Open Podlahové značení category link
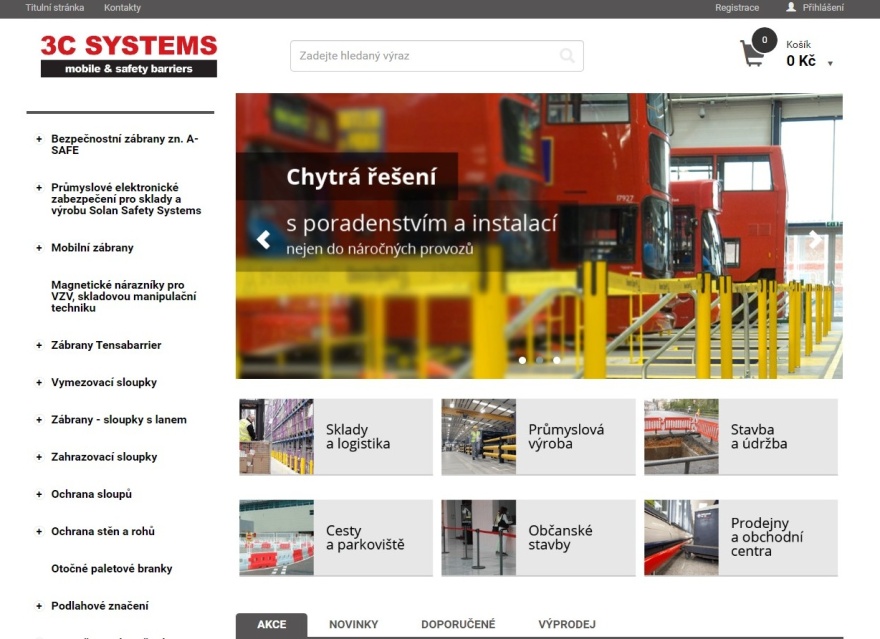The height and width of the screenshot is (639, 880). [100, 606]
